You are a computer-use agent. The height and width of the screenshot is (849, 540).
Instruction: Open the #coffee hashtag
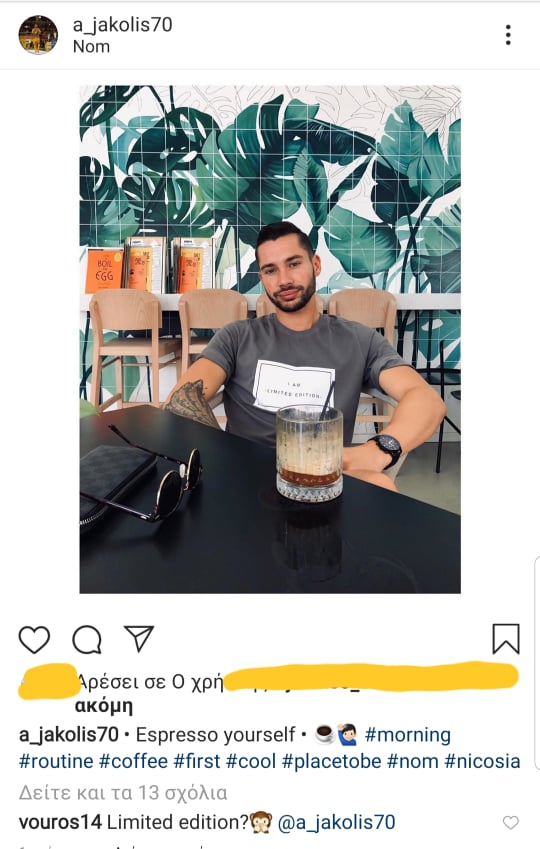(x=133, y=761)
